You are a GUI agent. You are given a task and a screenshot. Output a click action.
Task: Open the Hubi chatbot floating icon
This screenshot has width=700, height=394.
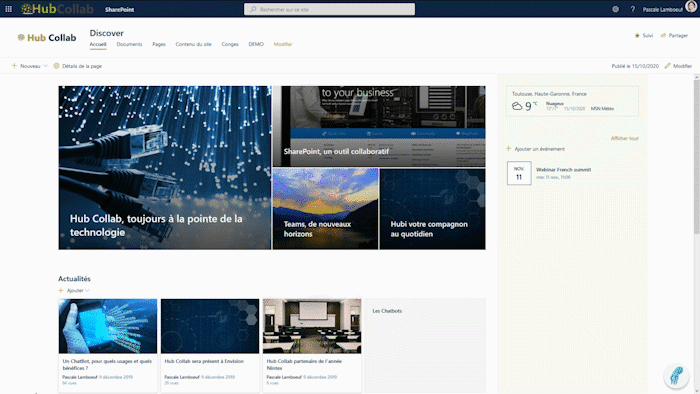click(676, 376)
